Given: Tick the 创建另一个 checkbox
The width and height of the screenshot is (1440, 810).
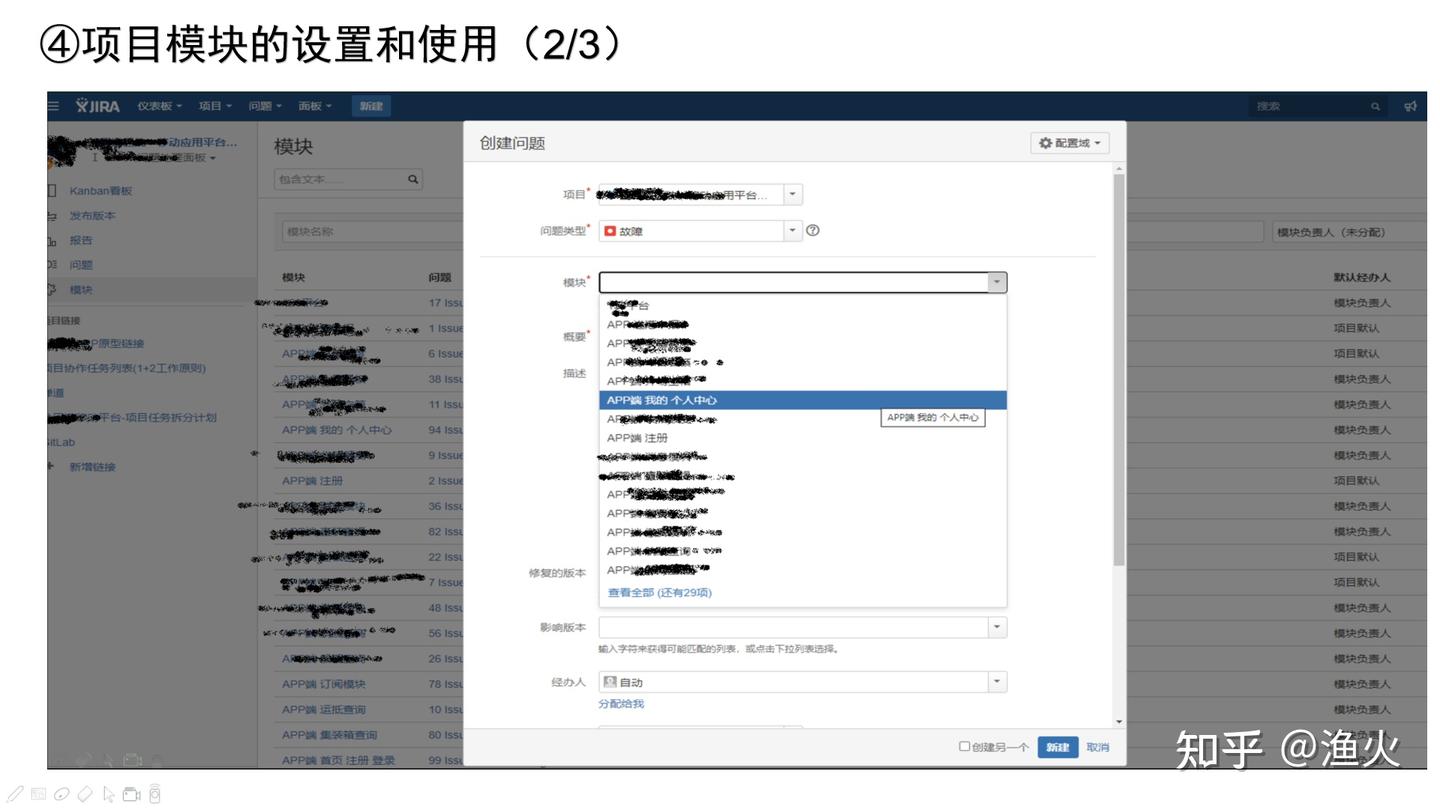Looking at the screenshot, I should 964,746.
